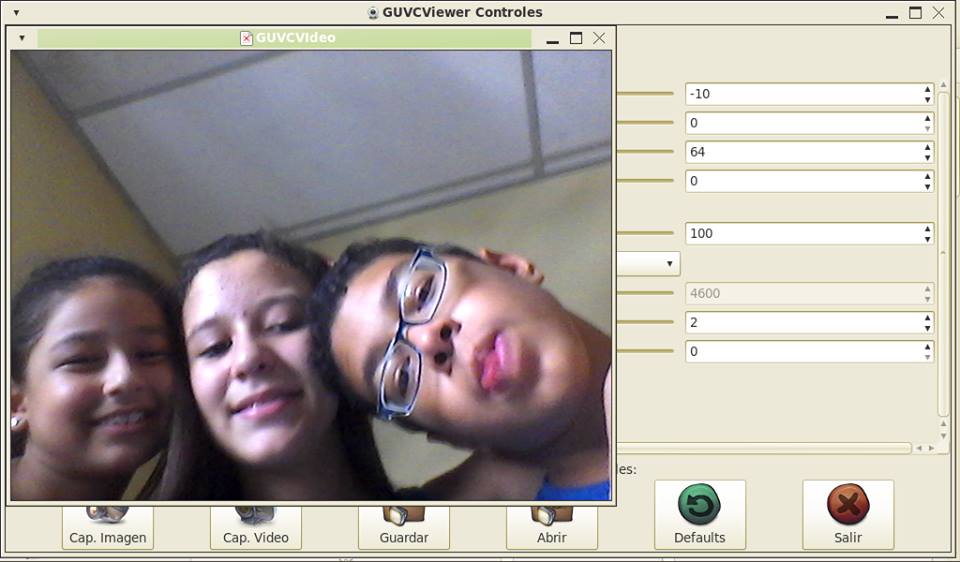Close the GUVCVideo window
Image resolution: width=960 pixels, height=562 pixels.
[599, 38]
